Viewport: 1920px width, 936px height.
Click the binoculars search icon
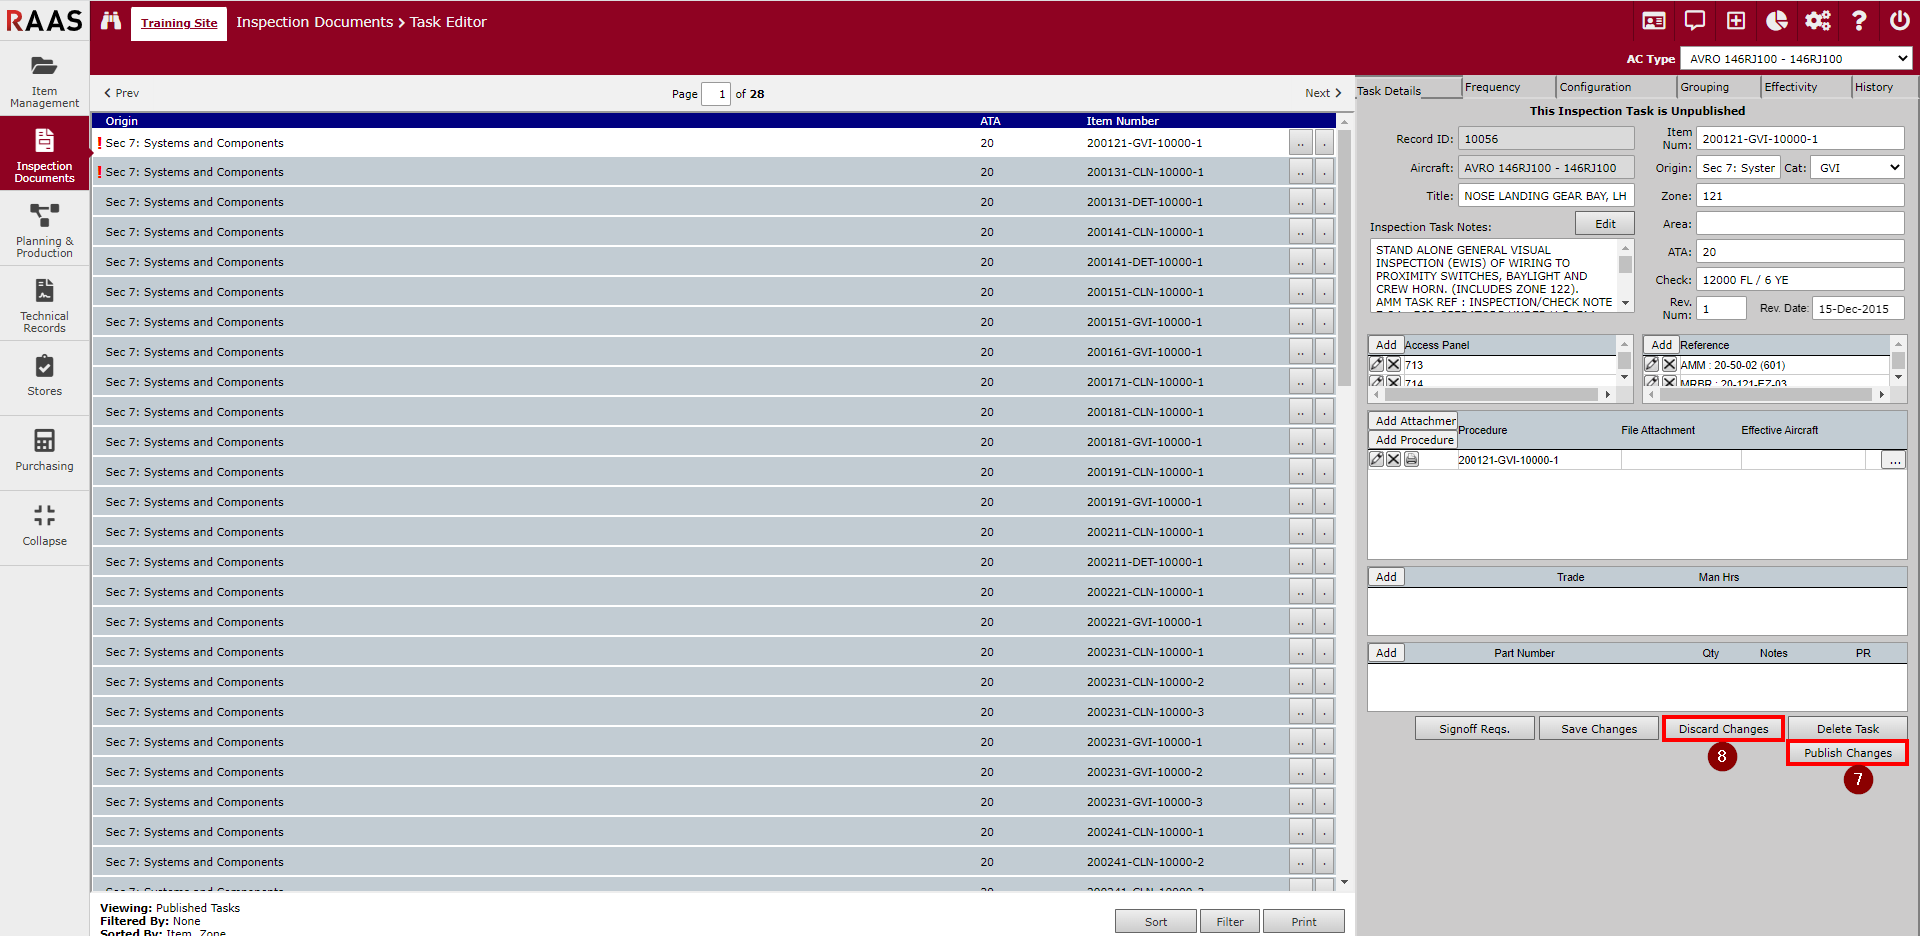pos(111,21)
